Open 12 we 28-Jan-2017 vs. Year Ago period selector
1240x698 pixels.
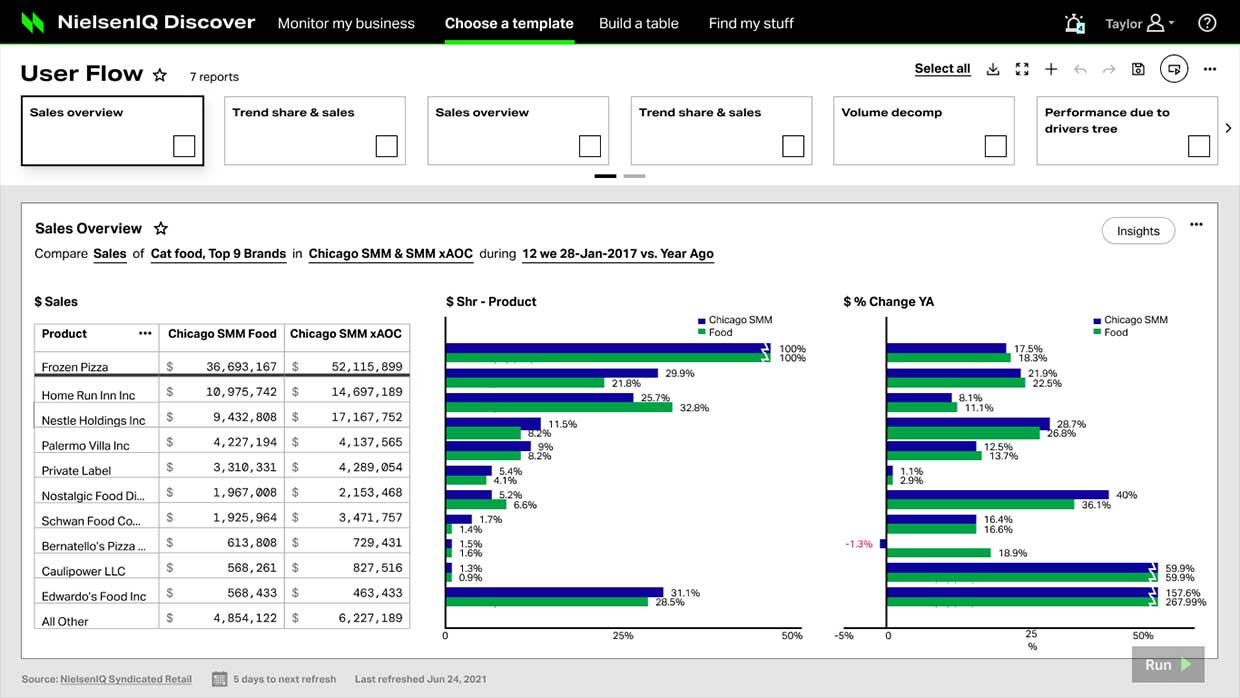pyautogui.click(x=618, y=254)
